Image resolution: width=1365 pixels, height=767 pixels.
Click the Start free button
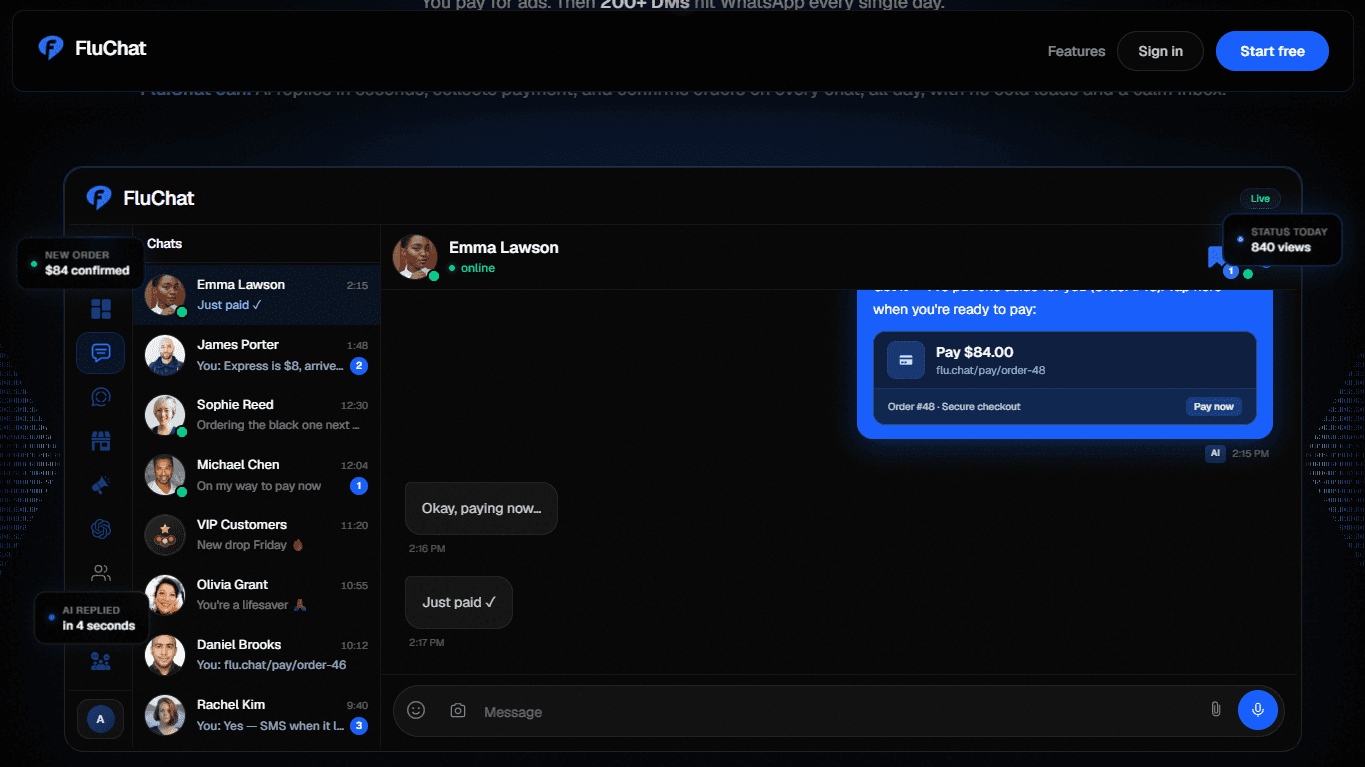click(1272, 51)
